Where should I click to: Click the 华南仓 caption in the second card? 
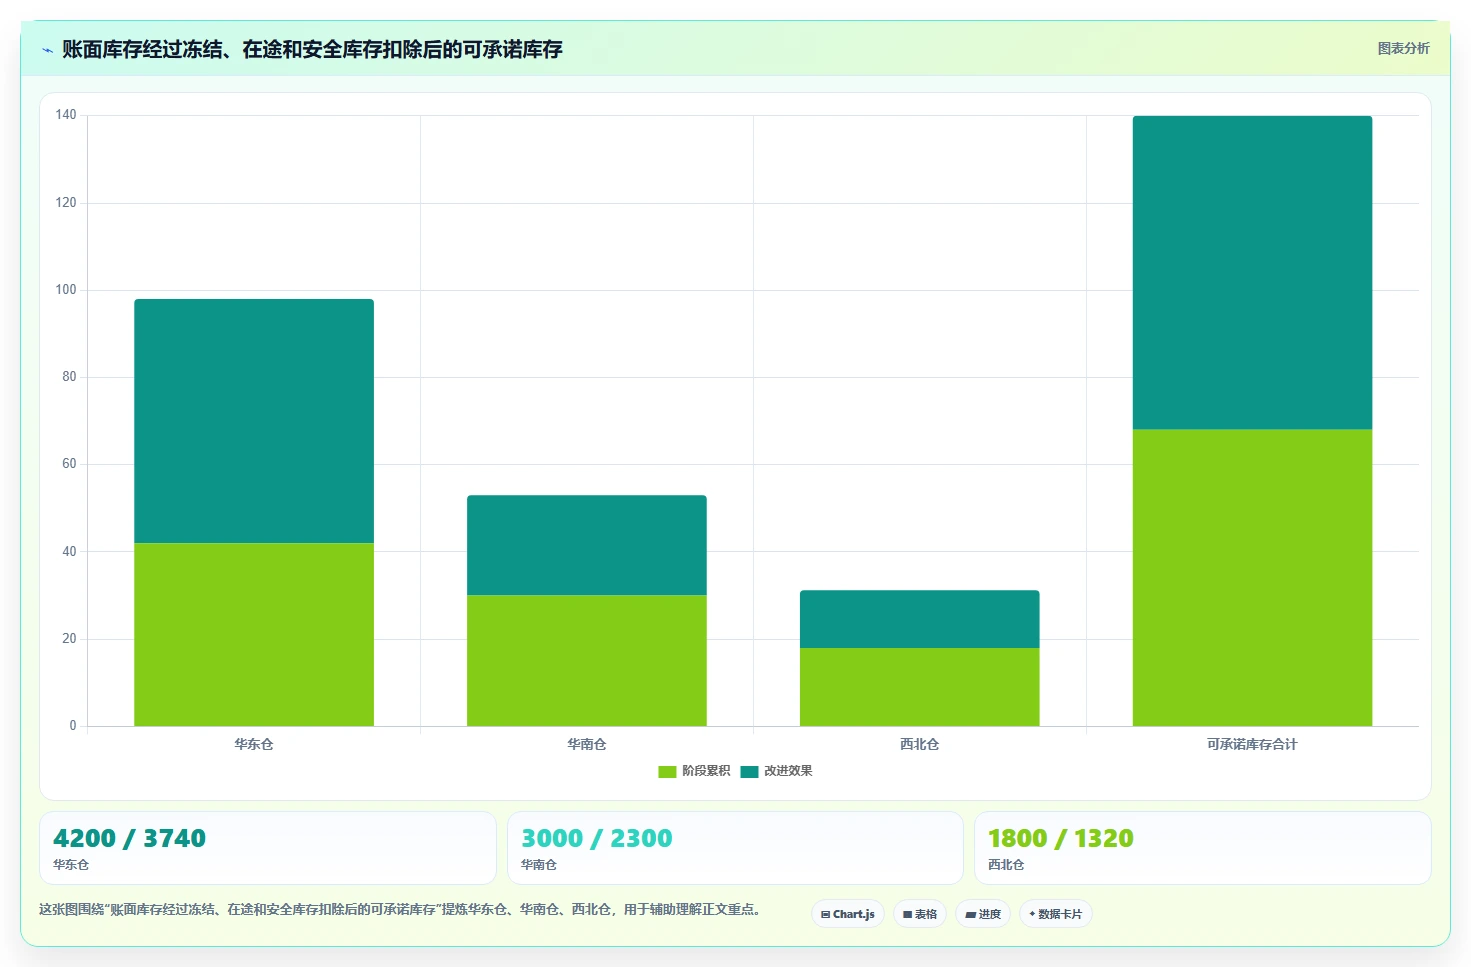(539, 865)
